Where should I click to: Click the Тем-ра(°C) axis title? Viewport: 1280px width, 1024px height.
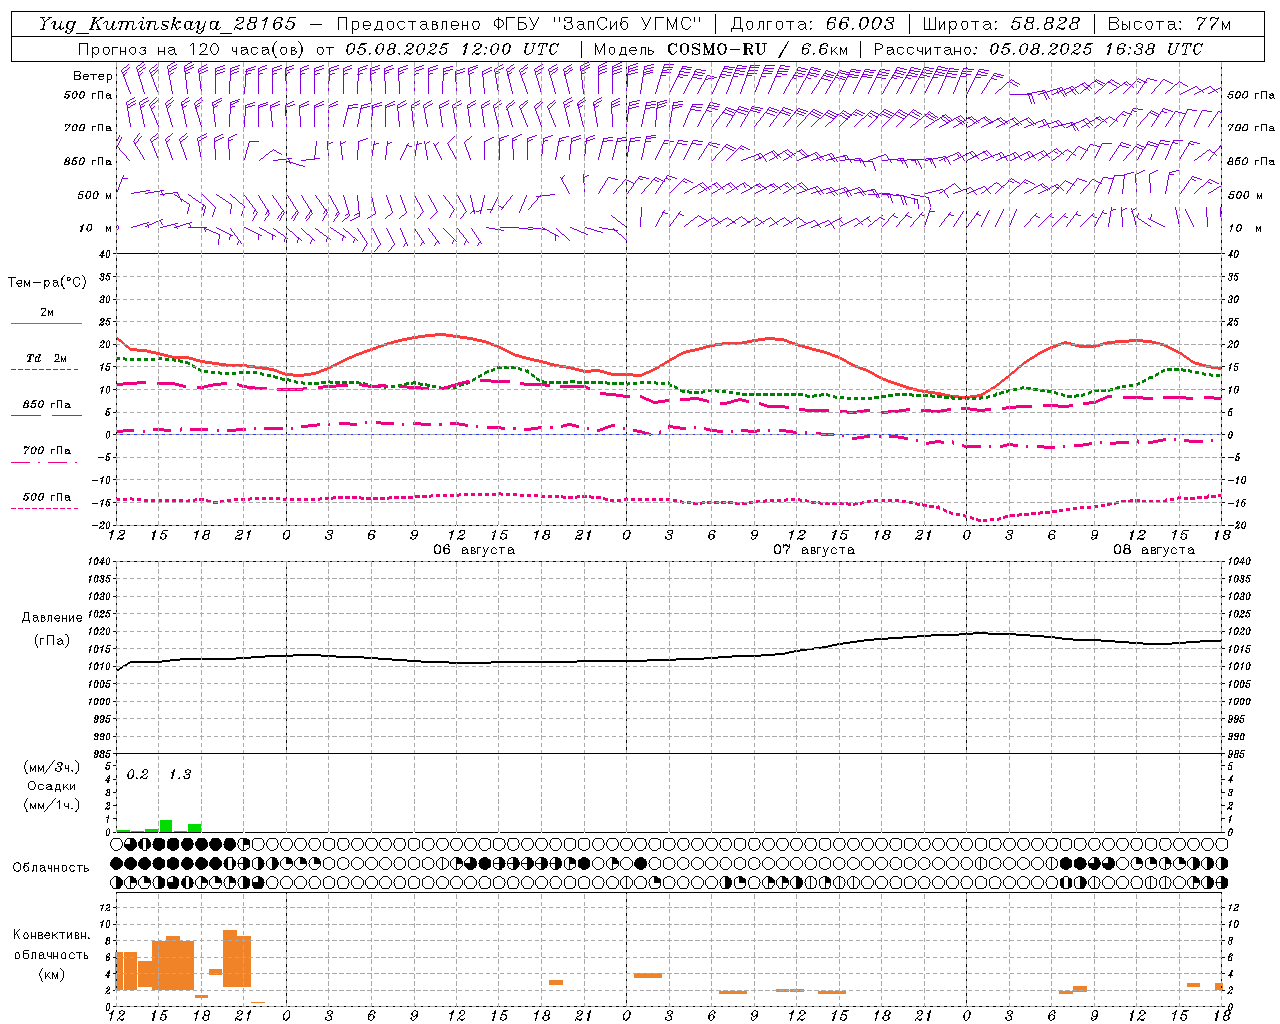tap(47, 283)
